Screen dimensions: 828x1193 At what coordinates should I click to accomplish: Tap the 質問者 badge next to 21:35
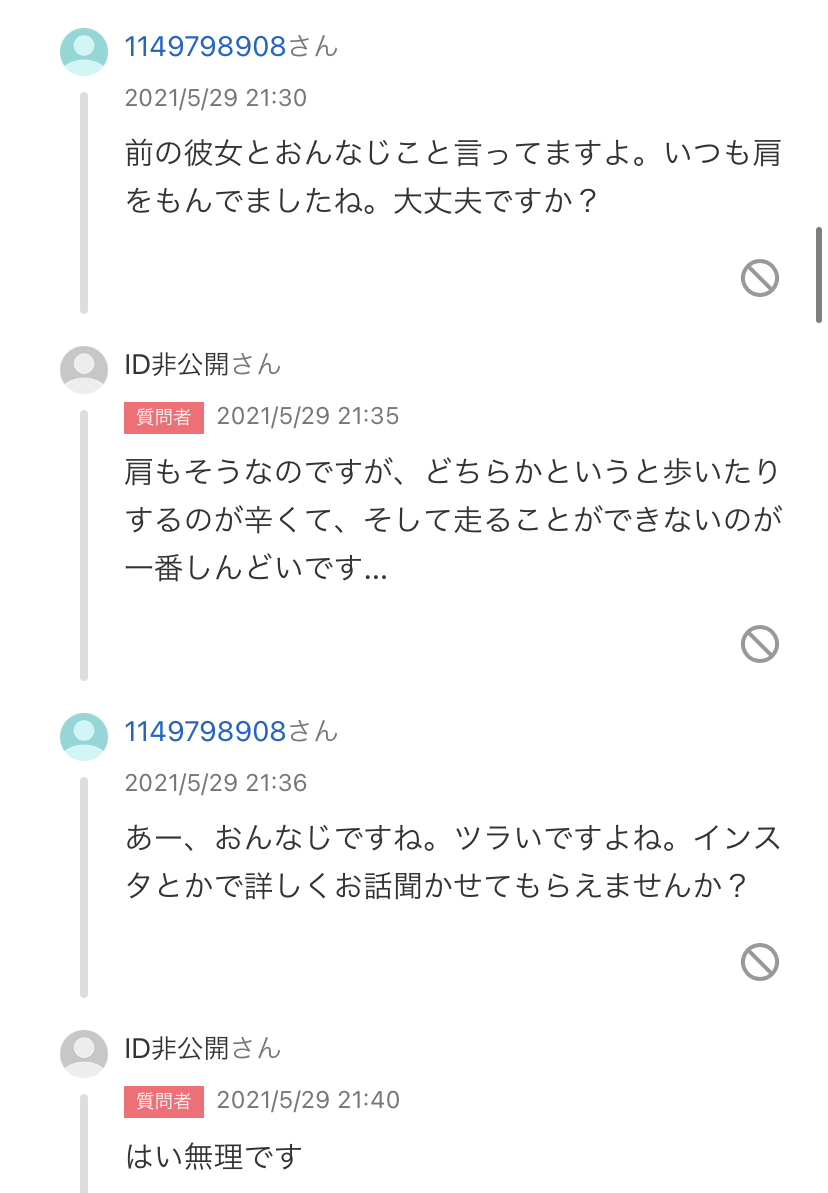click(164, 417)
